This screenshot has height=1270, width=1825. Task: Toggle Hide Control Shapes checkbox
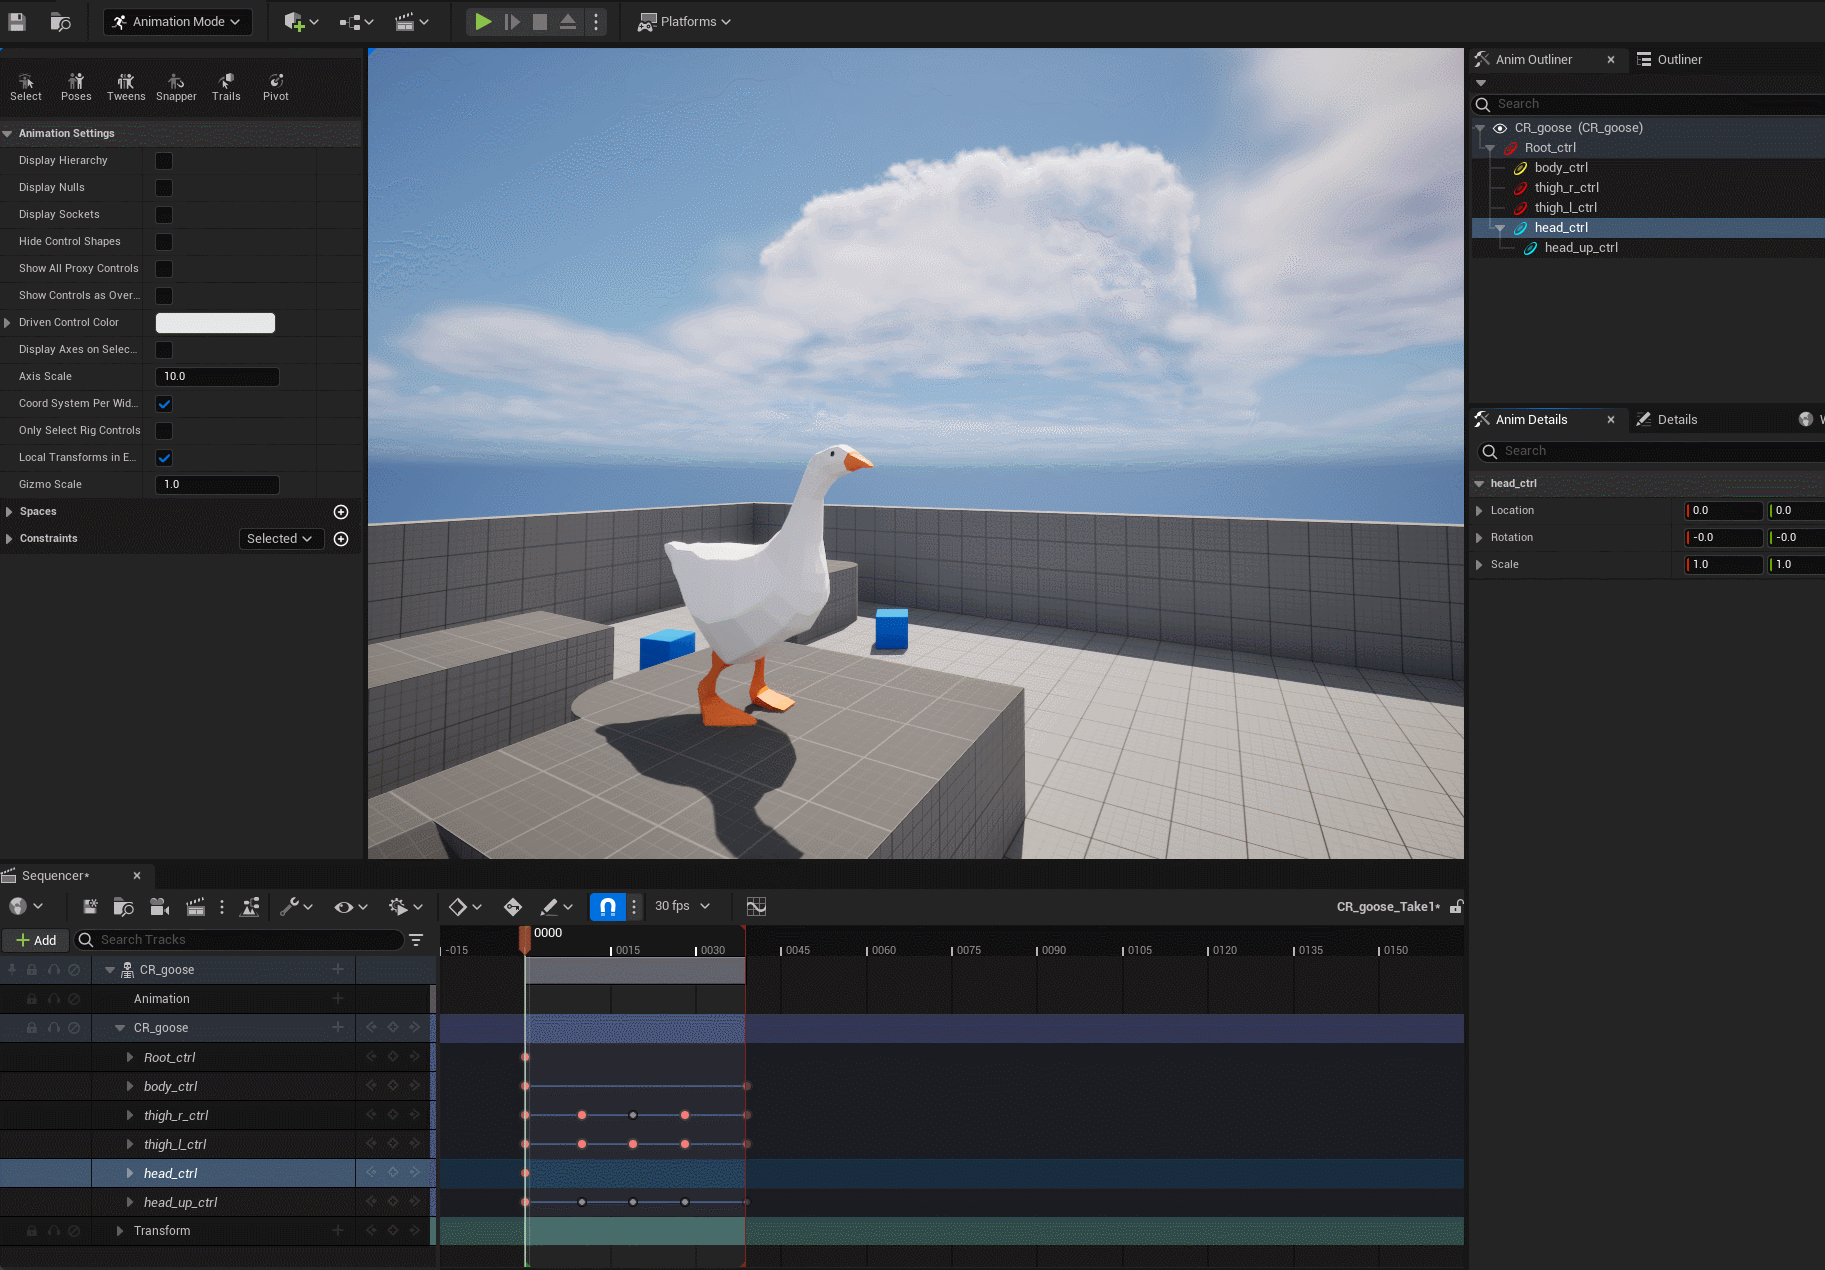point(164,242)
